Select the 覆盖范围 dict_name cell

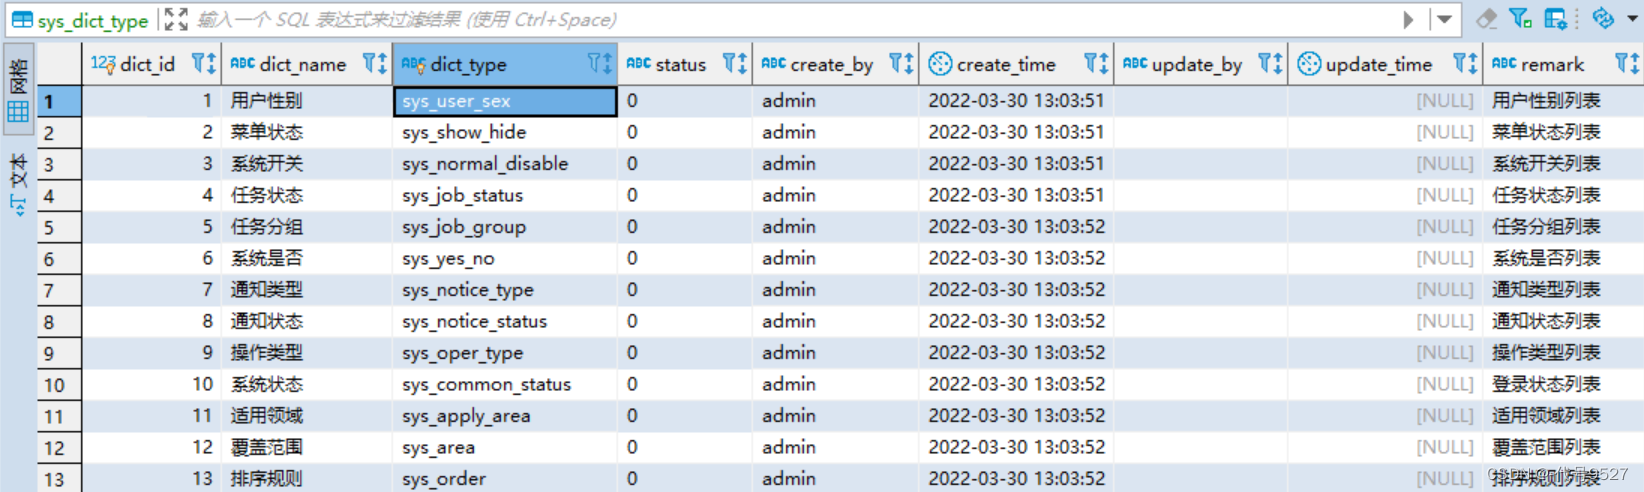pos(307,447)
